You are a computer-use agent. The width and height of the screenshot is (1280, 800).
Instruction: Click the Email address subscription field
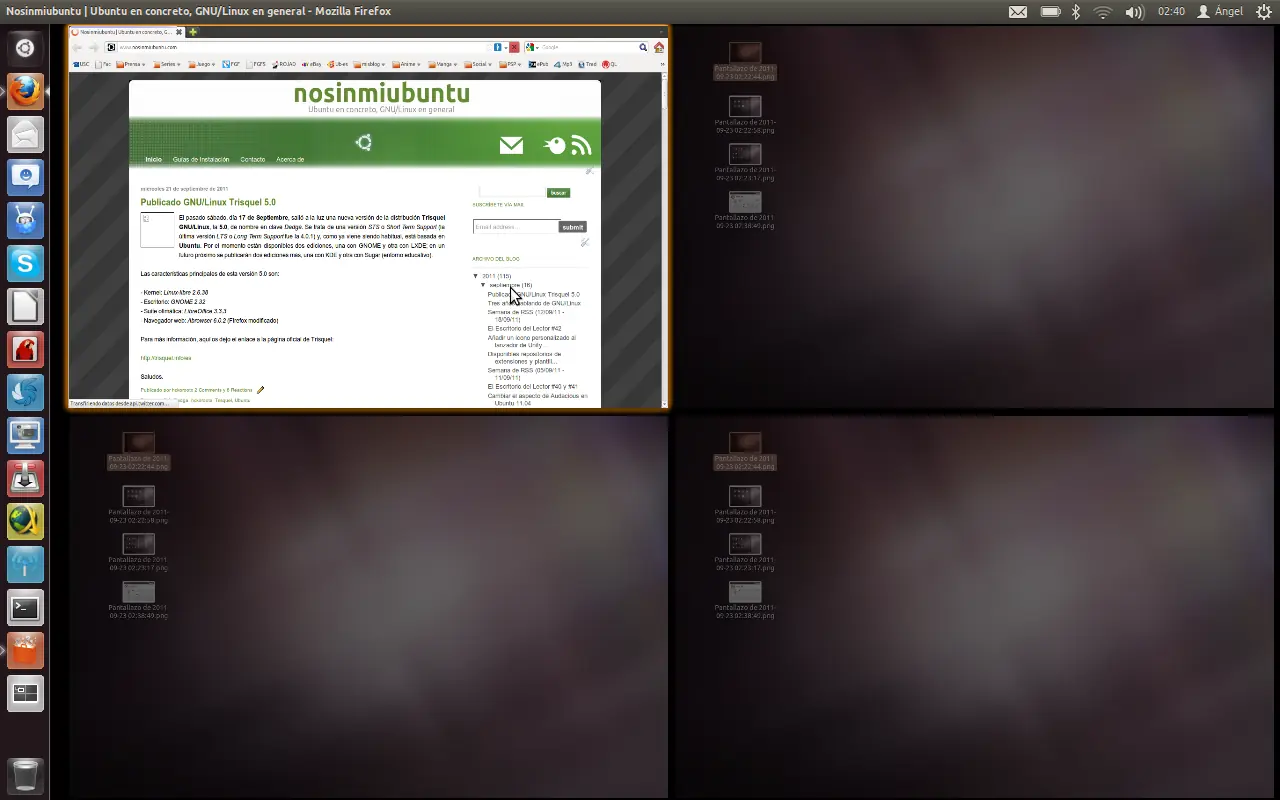pyautogui.click(x=515, y=227)
